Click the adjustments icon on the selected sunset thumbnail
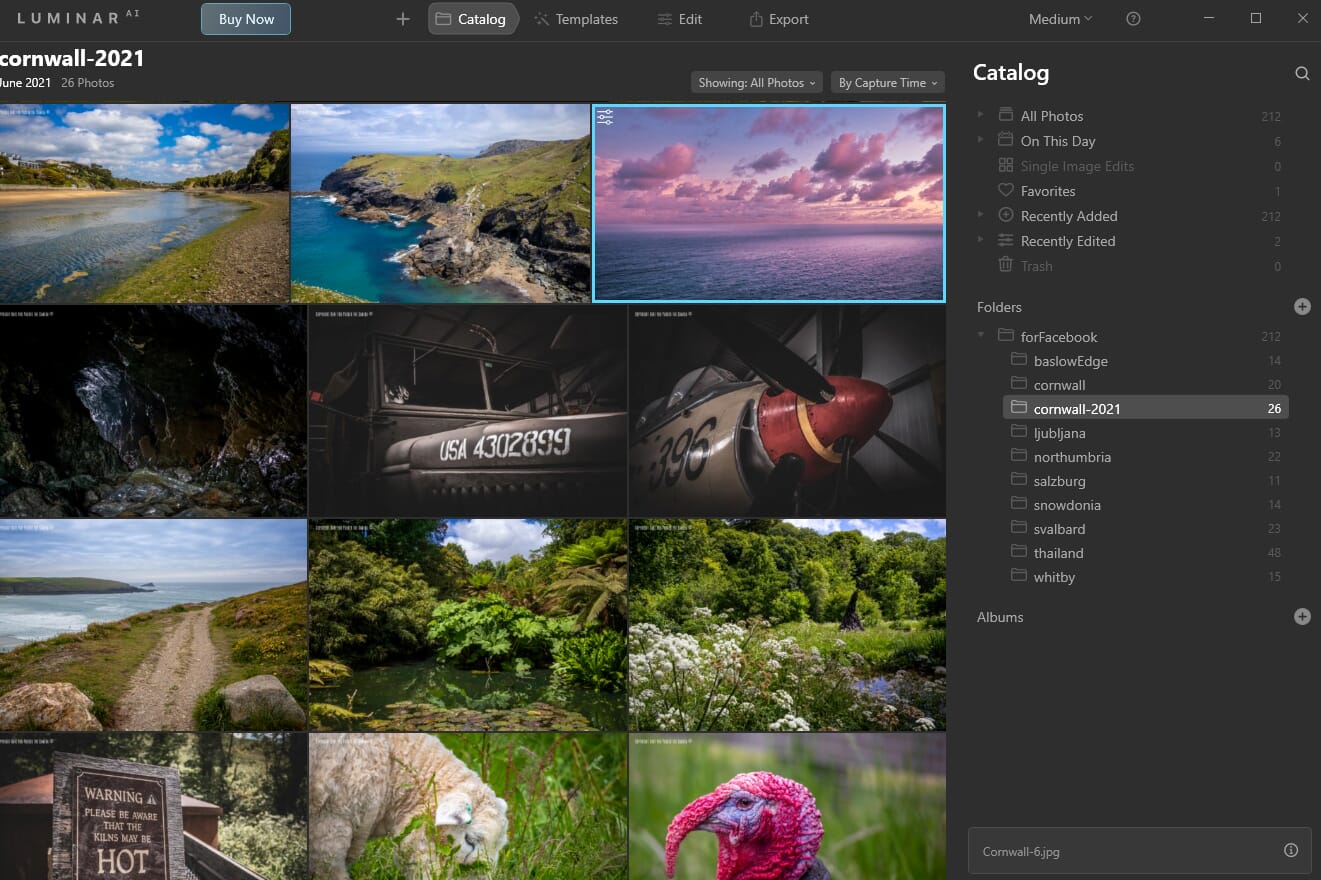Image resolution: width=1321 pixels, height=880 pixels. tap(605, 117)
